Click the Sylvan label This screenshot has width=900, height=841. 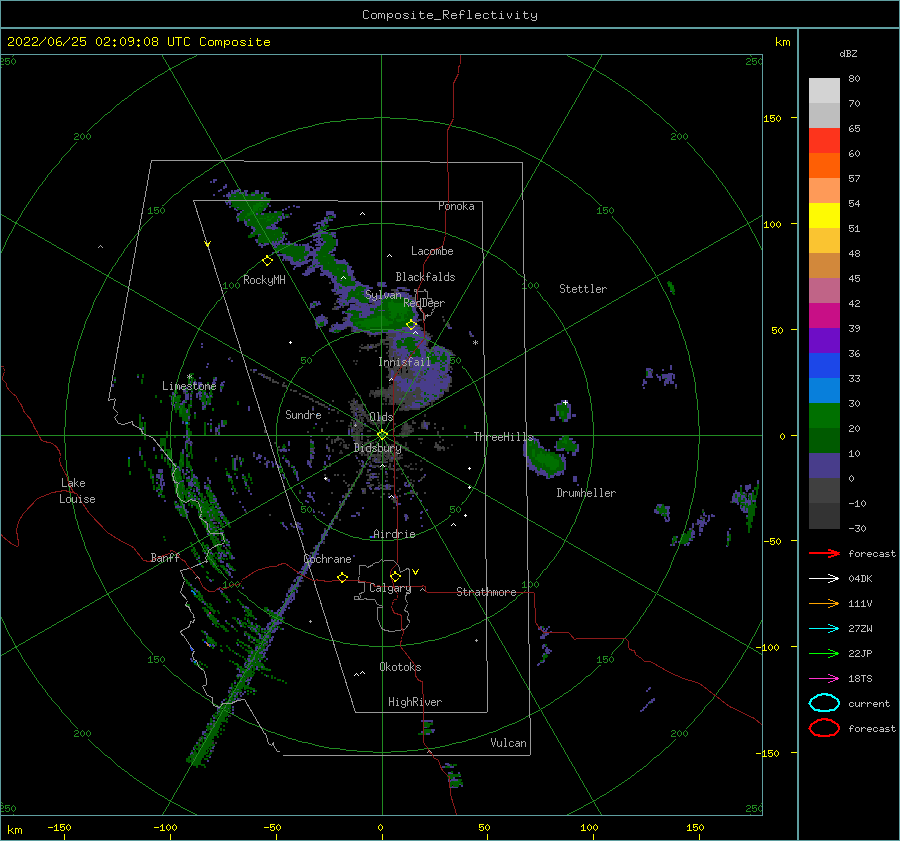point(383,295)
